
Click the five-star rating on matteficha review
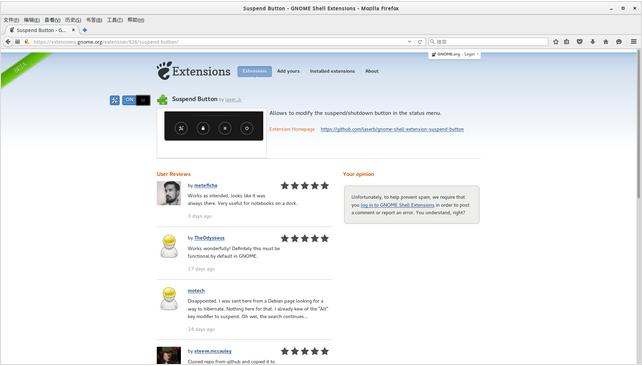(305, 185)
